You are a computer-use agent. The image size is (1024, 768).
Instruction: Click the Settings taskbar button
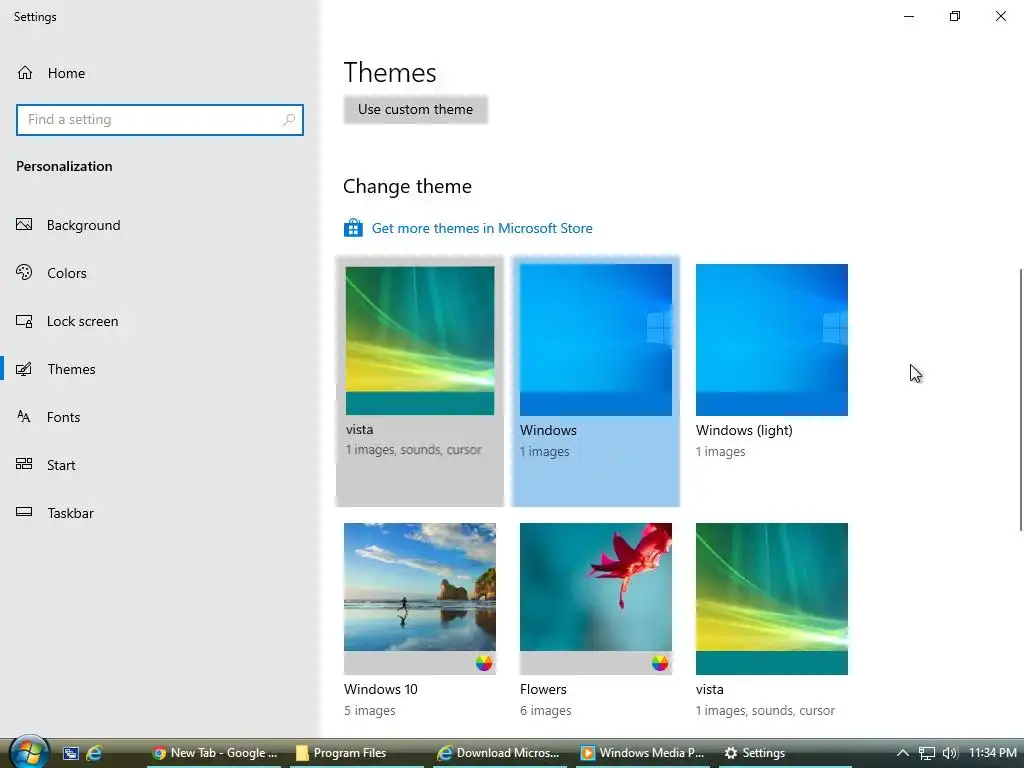[x=785, y=753]
